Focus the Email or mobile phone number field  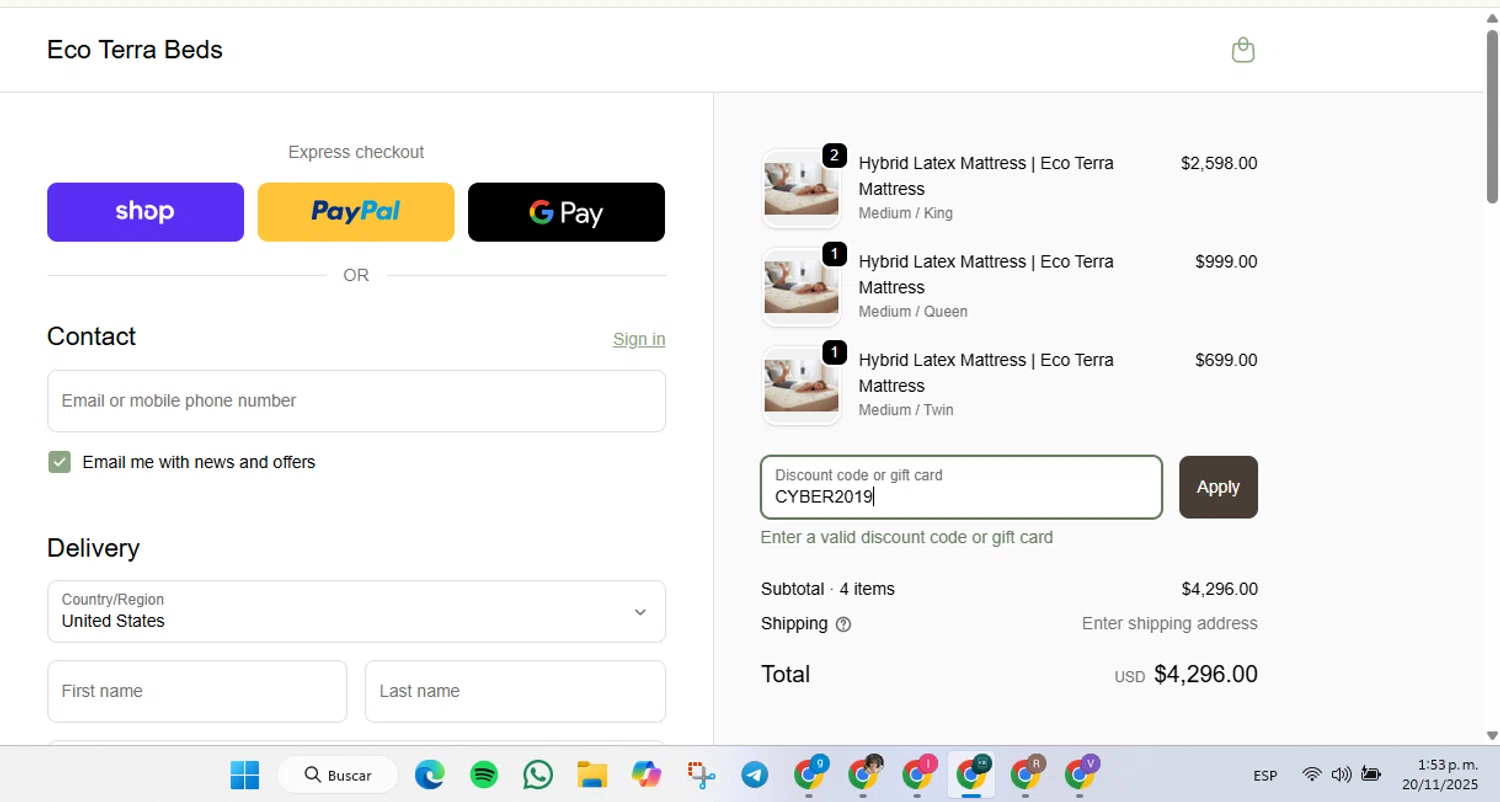[x=356, y=401]
